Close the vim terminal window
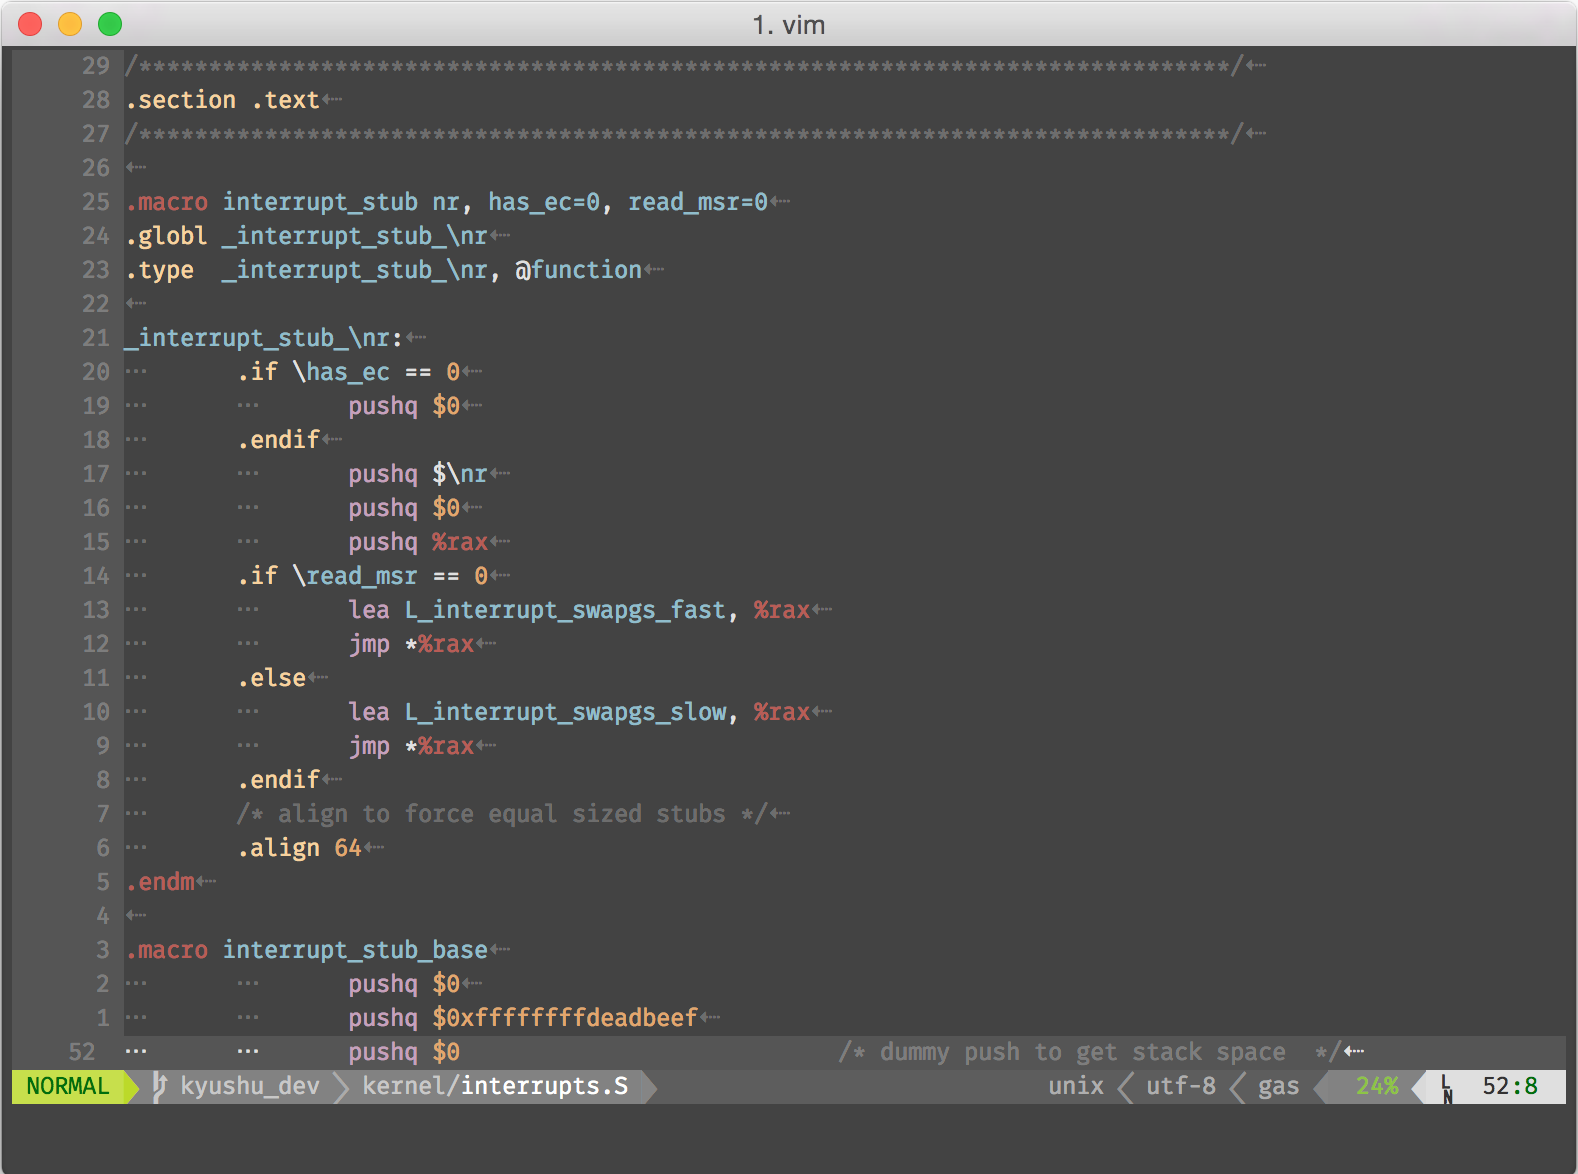 coord(31,24)
